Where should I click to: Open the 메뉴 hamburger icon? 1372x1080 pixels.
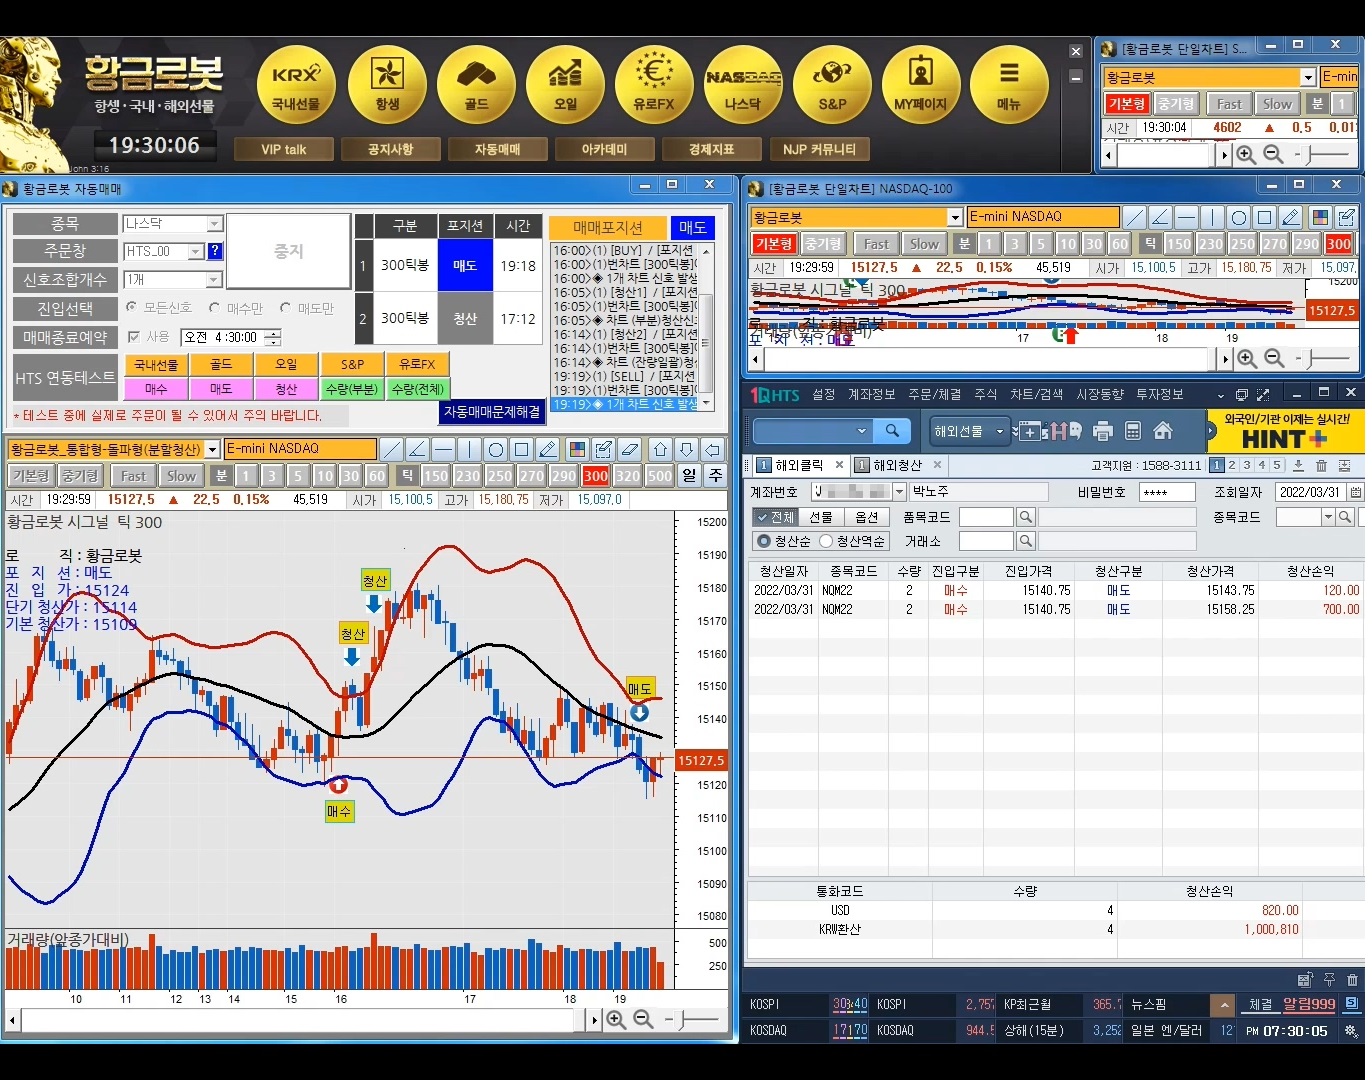coord(1009,84)
